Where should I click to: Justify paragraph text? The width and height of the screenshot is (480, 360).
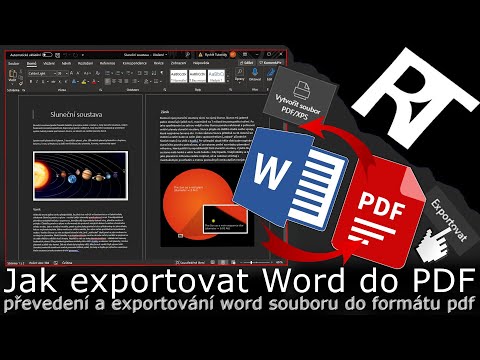pyautogui.click(x=126, y=81)
